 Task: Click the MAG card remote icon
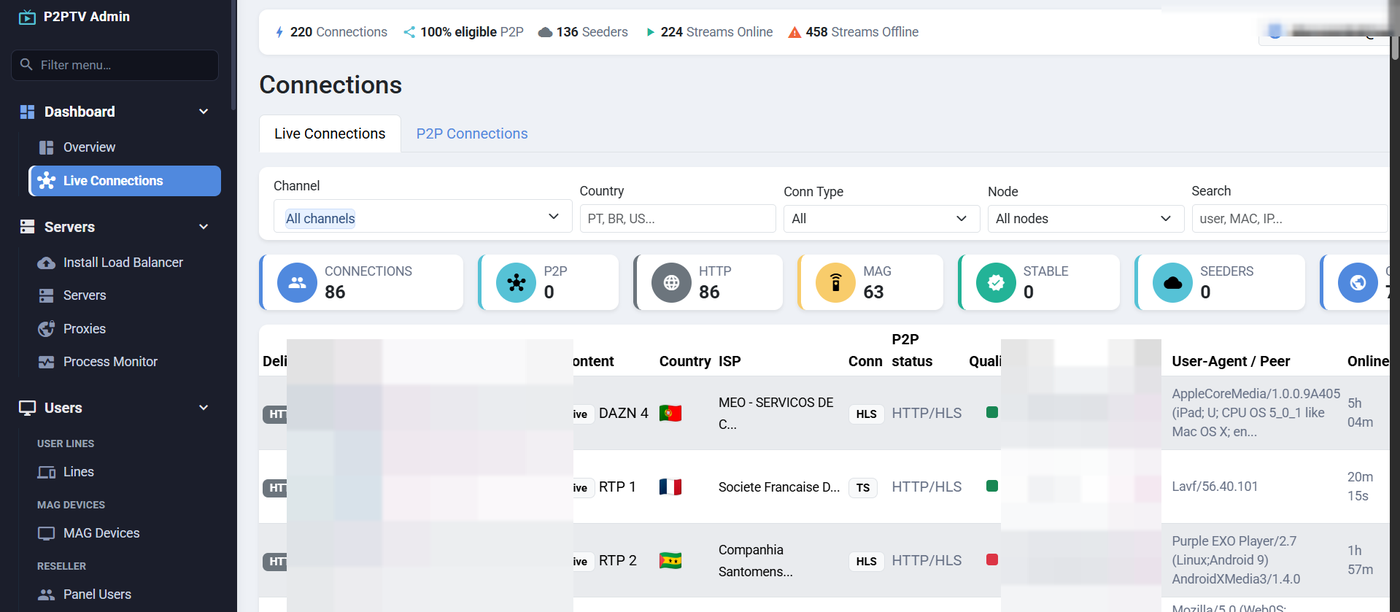[x=835, y=282]
